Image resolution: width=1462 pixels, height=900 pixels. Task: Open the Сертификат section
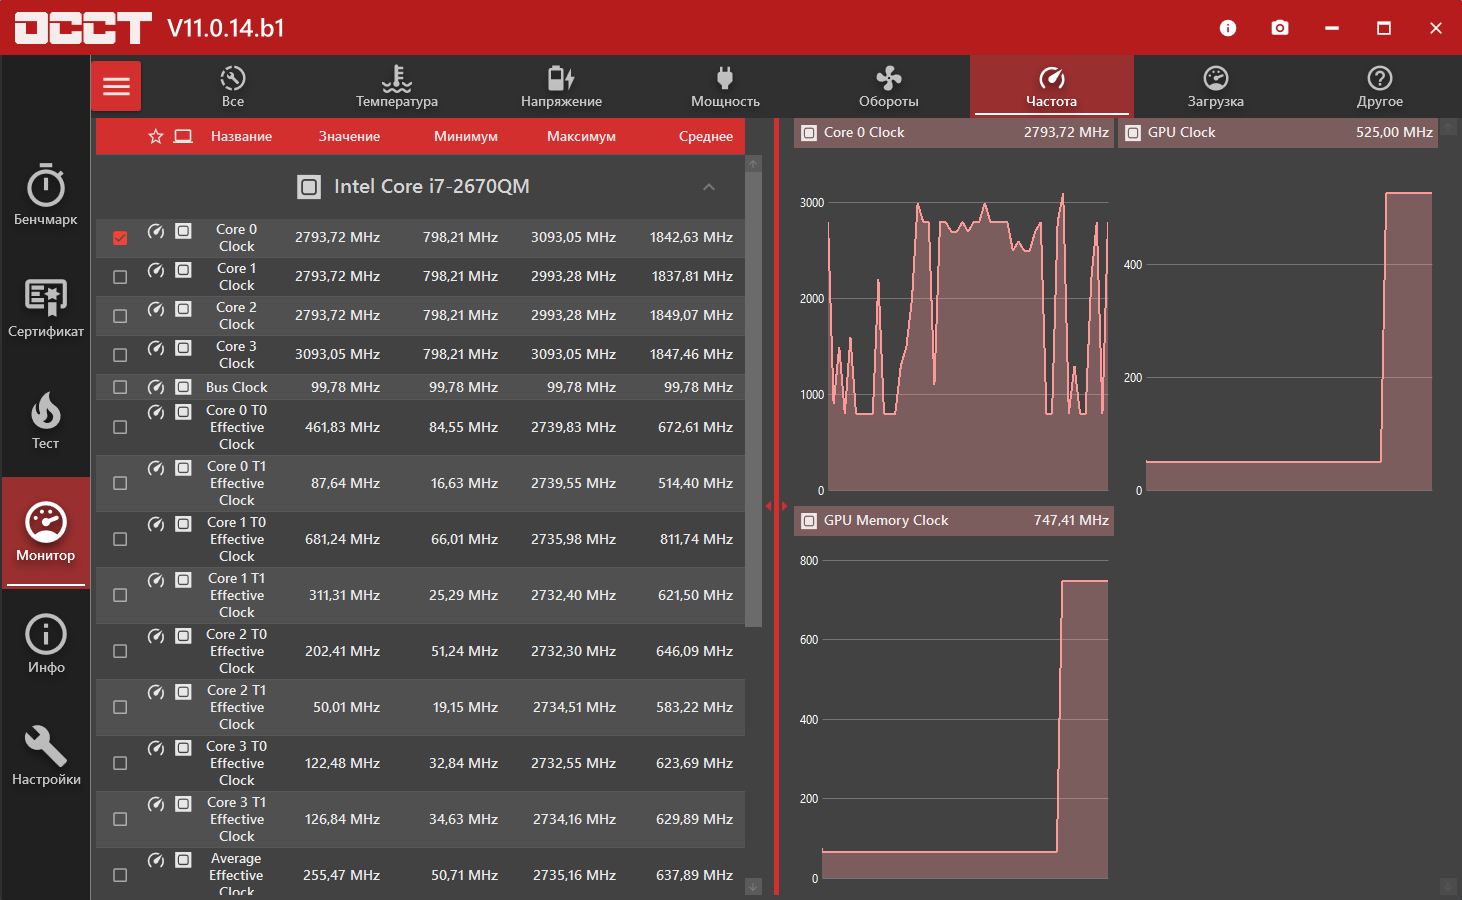[45, 307]
